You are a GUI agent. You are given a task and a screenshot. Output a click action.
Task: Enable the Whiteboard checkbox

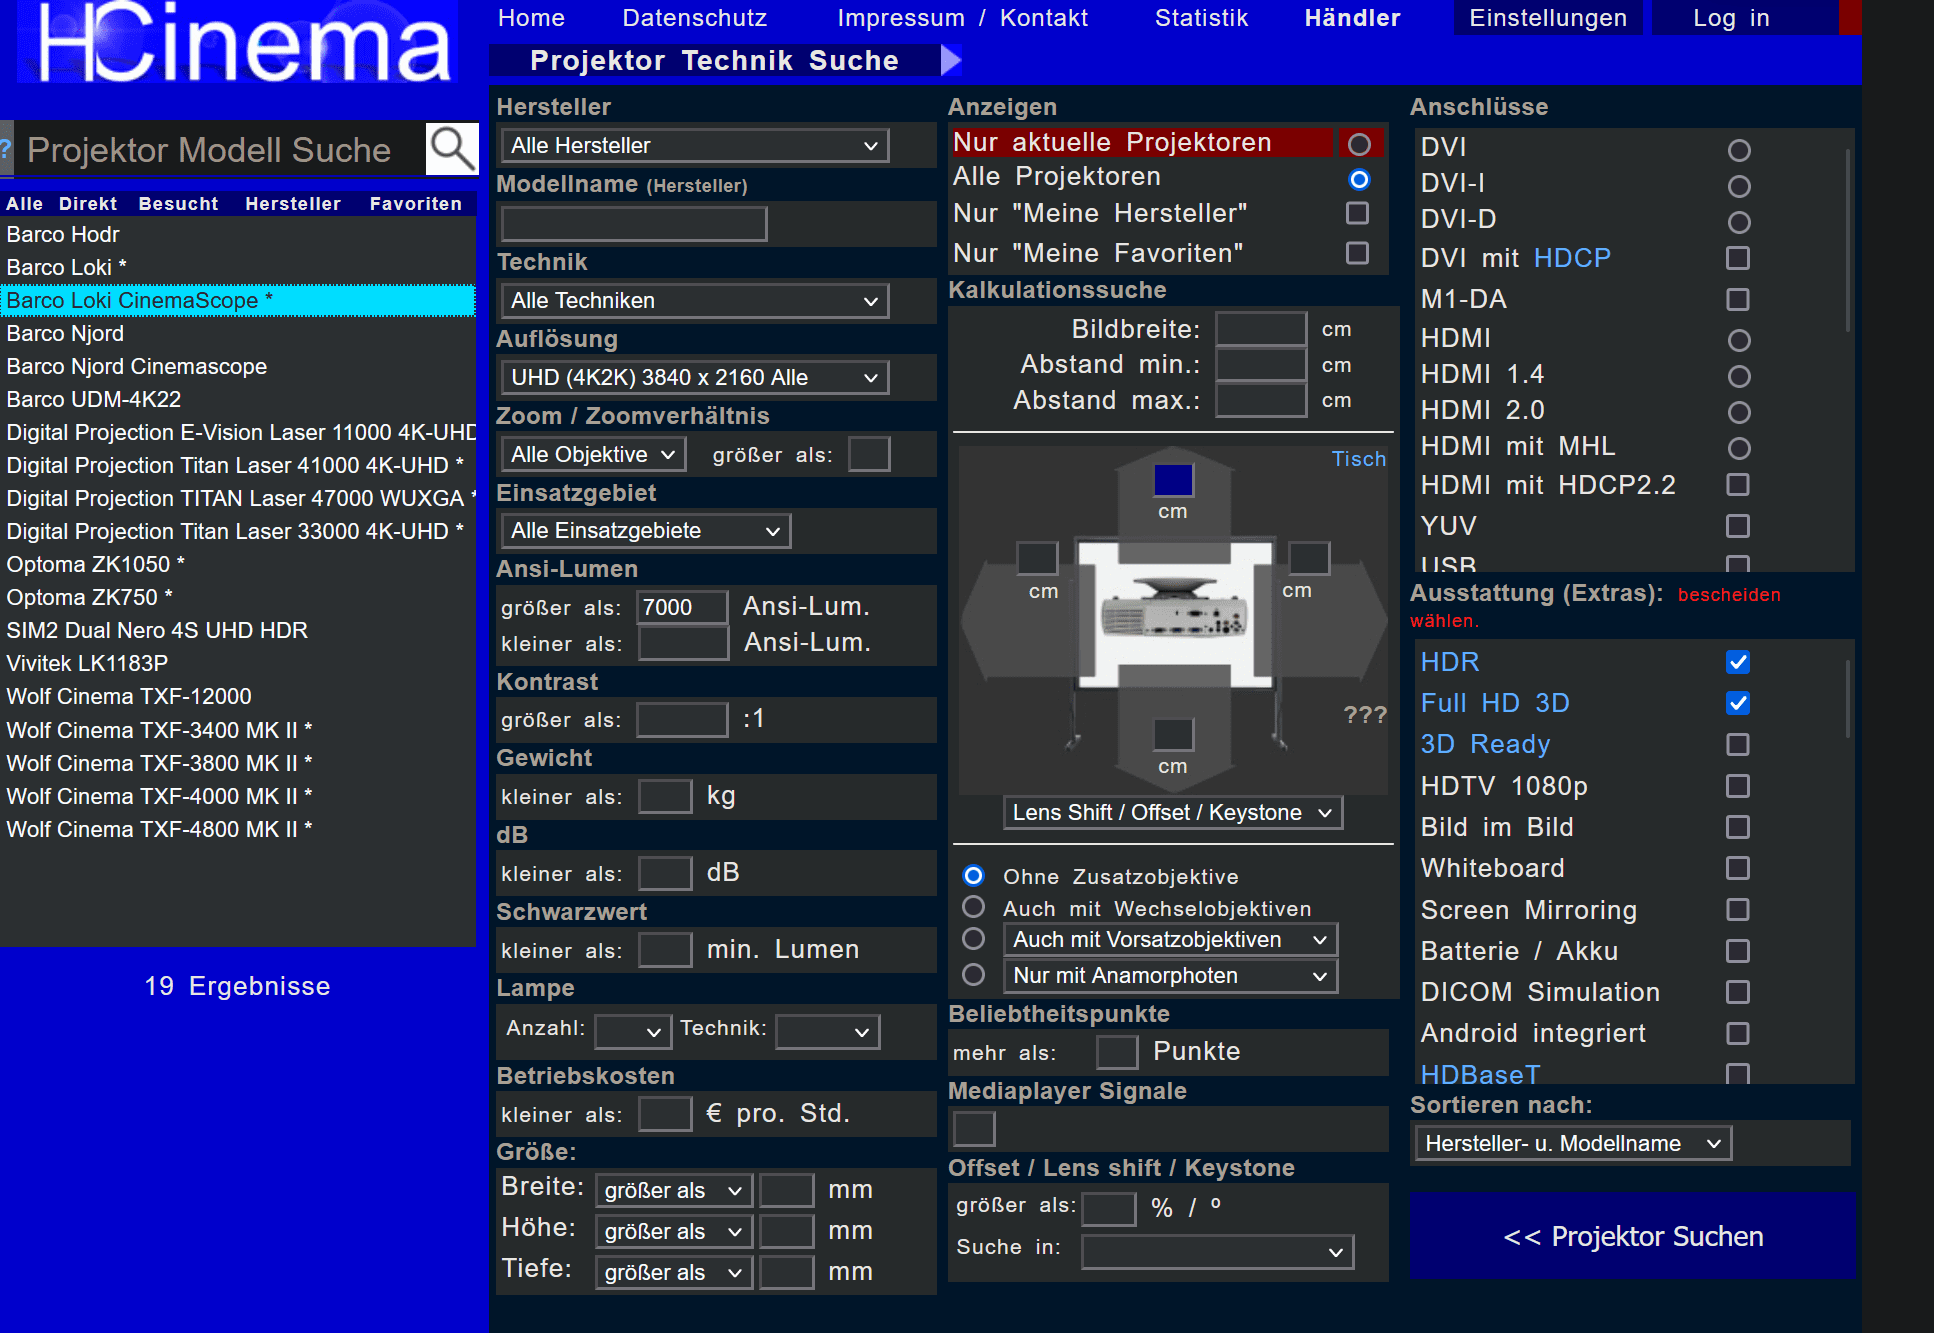point(1738,868)
